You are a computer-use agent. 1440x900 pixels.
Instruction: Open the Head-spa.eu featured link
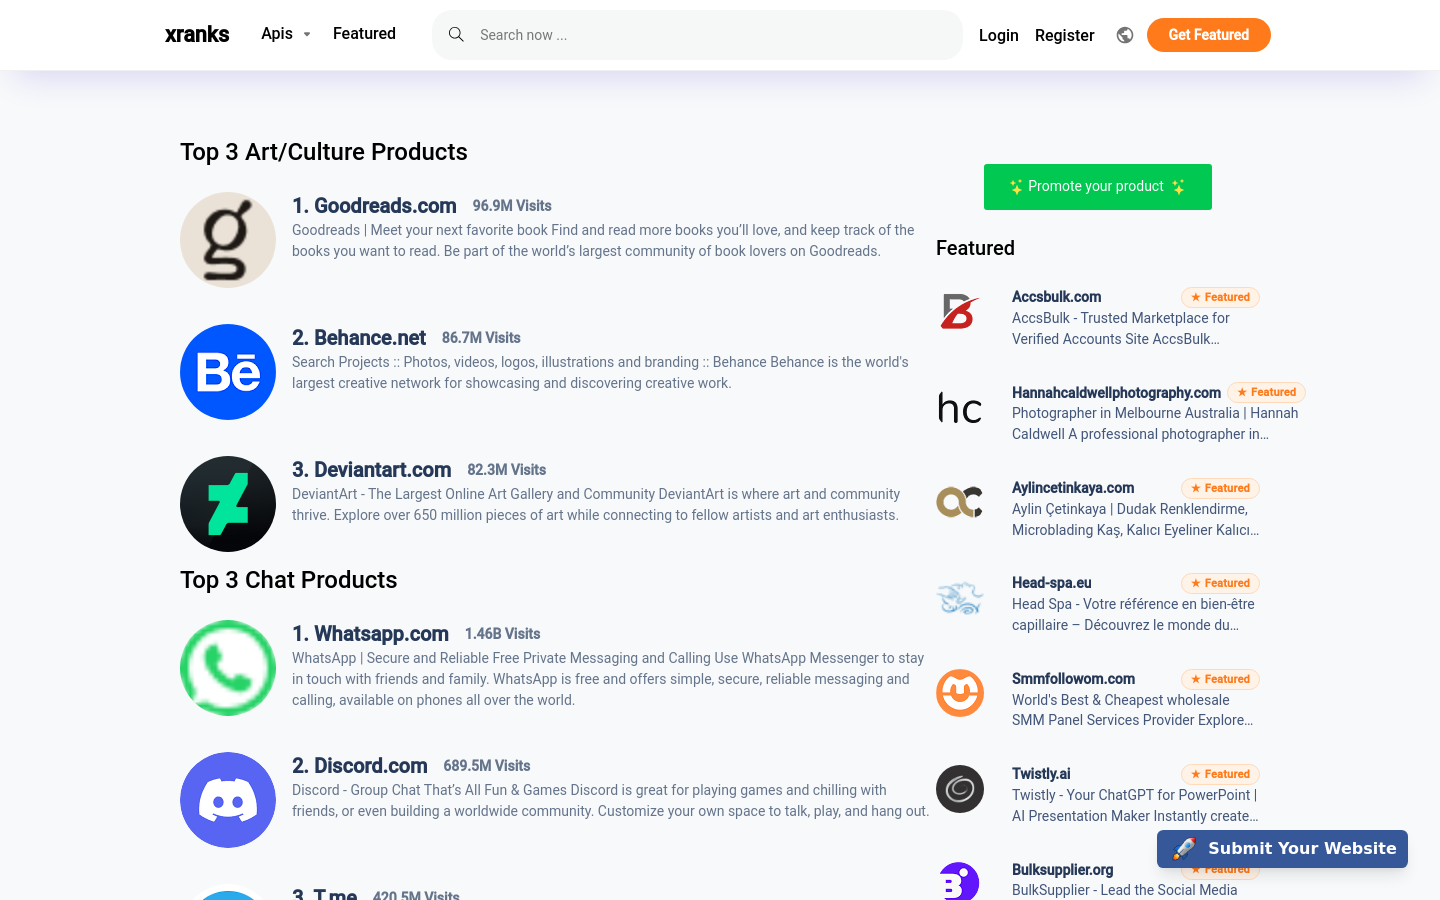pyautogui.click(x=1052, y=583)
